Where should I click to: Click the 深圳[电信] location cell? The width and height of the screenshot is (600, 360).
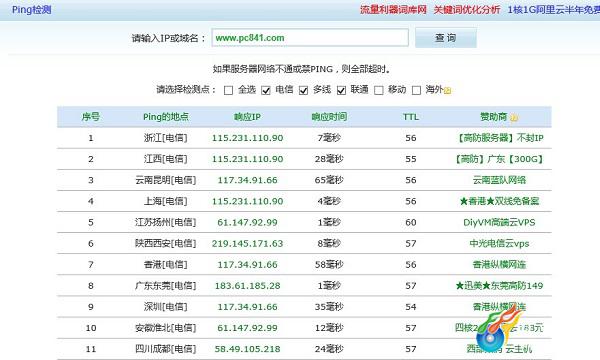[x=166, y=306]
